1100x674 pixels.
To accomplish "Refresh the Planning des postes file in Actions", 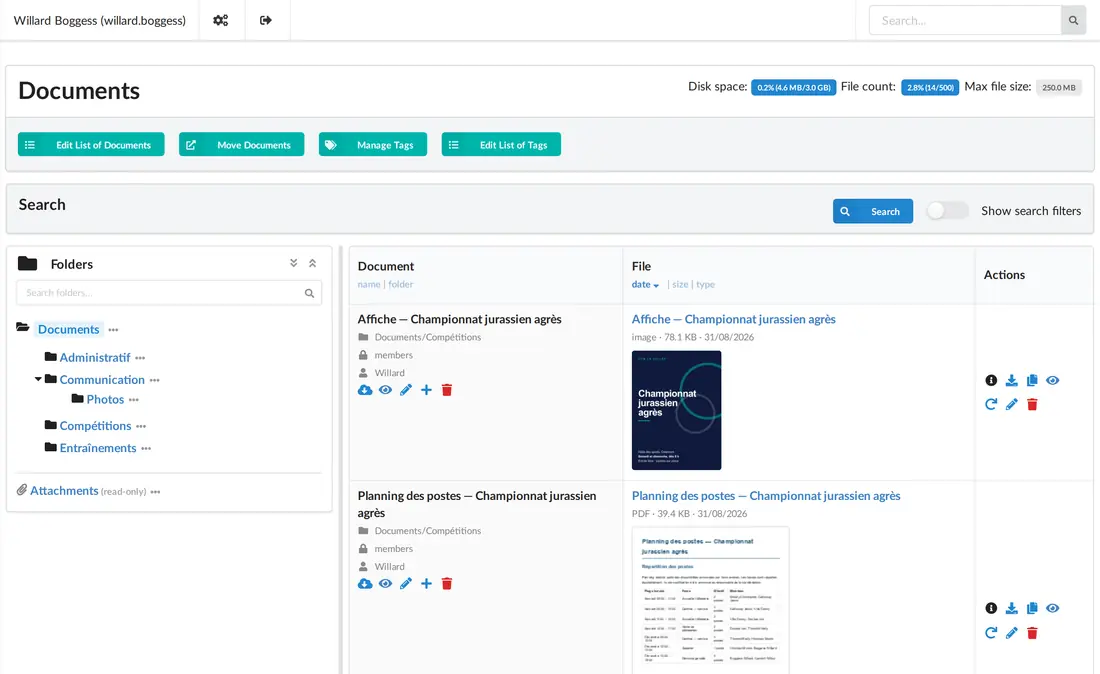I will click(x=991, y=633).
